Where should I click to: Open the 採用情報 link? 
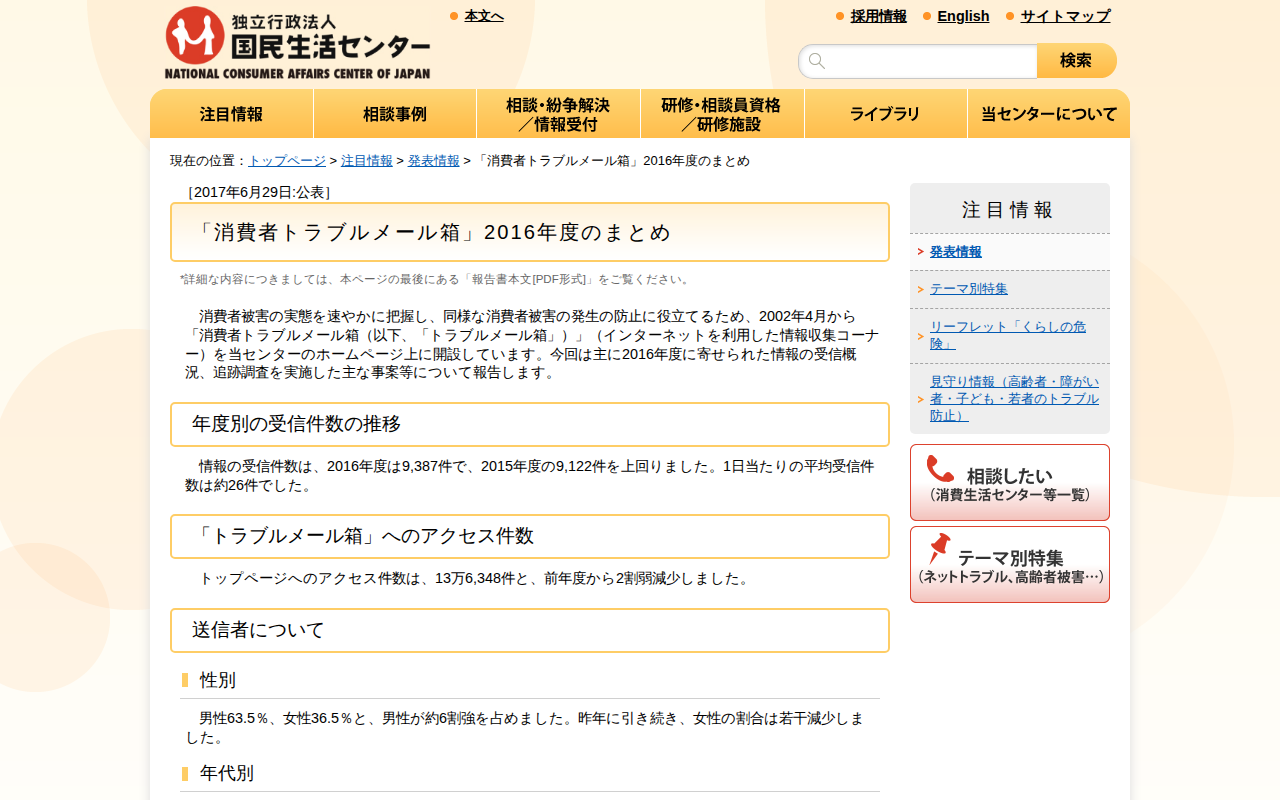pos(879,16)
